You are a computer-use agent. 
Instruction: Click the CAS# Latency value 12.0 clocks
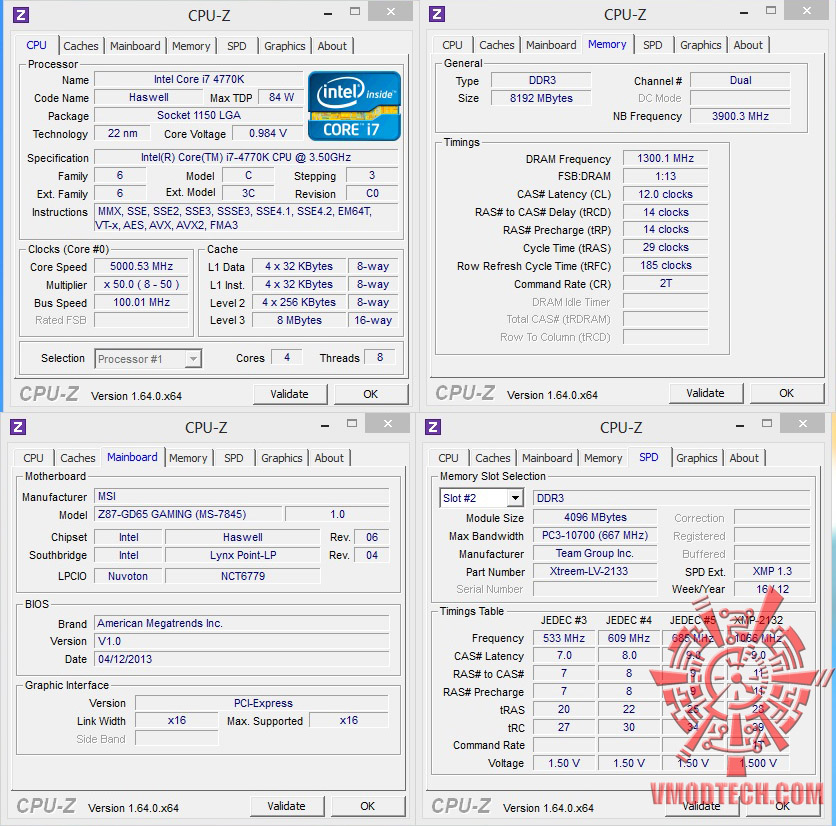coord(665,194)
